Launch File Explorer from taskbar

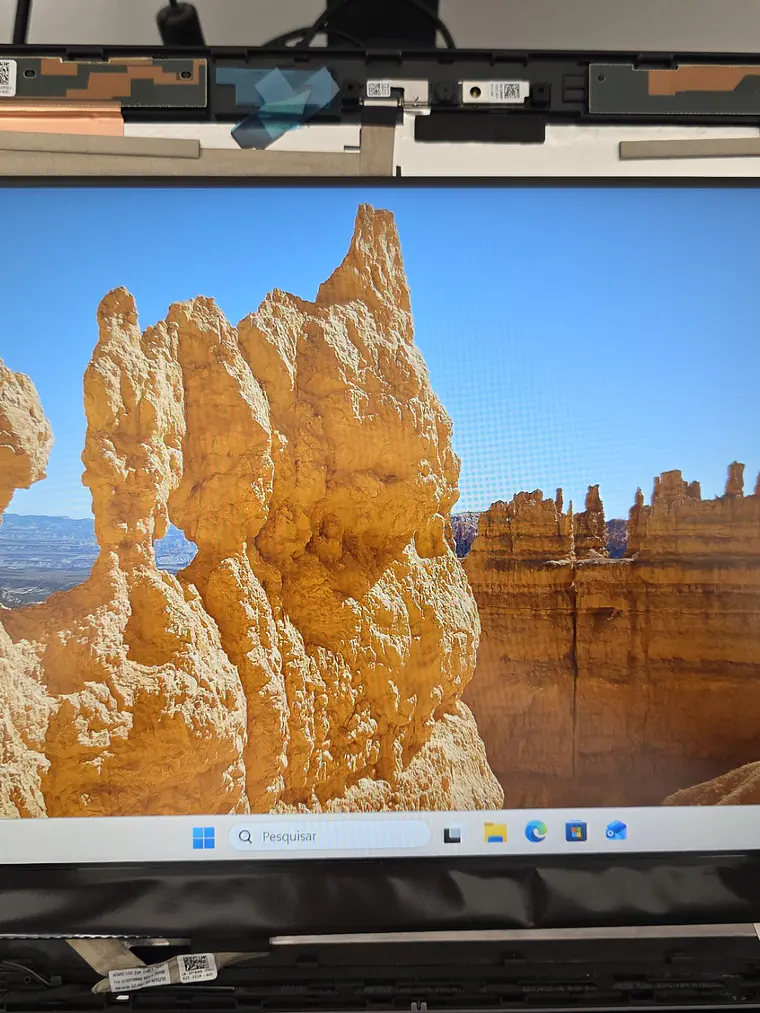tap(495, 833)
